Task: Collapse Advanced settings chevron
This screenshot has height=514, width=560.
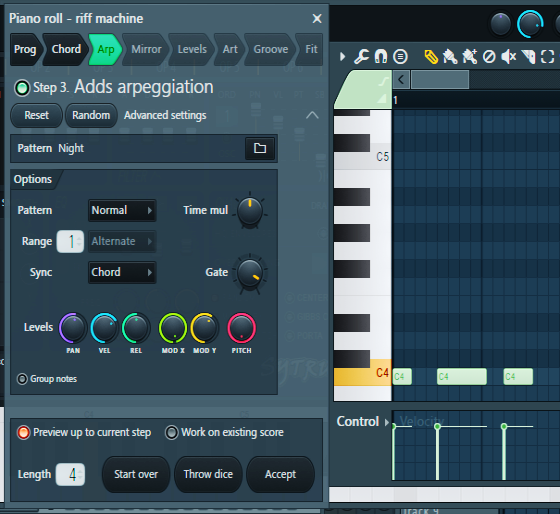Action: click(312, 115)
